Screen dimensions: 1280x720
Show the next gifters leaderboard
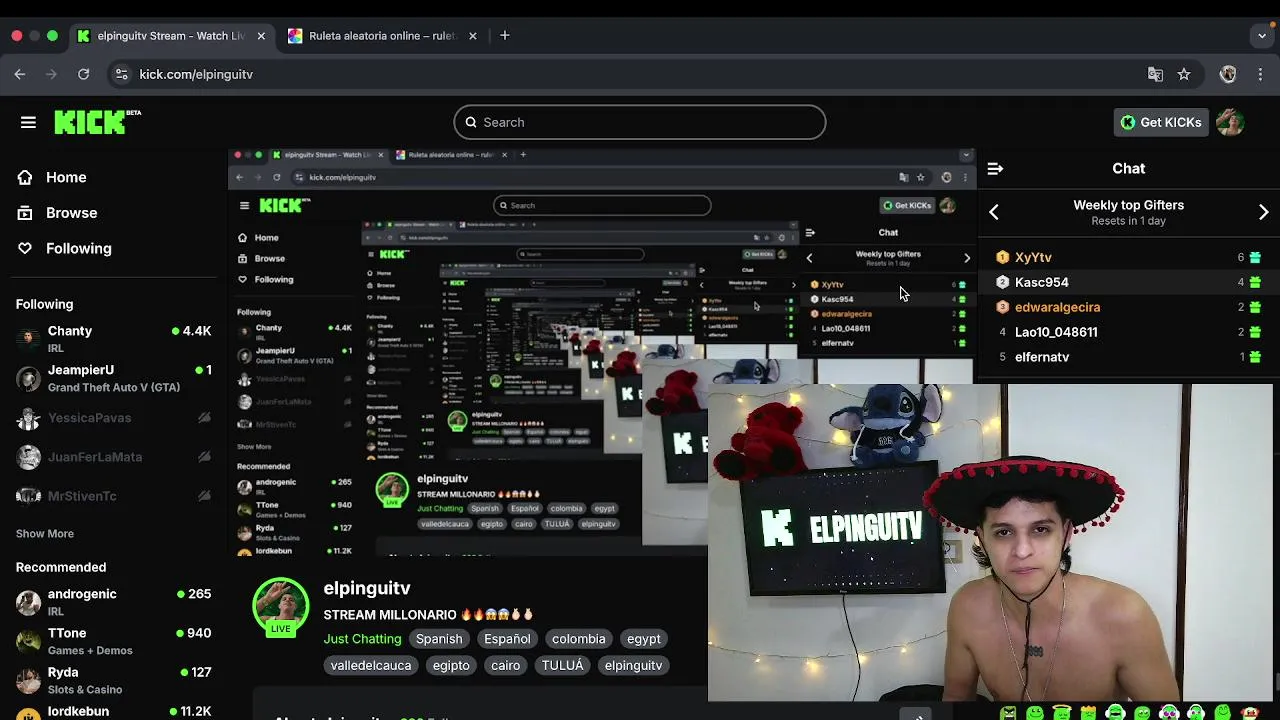point(1263,212)
